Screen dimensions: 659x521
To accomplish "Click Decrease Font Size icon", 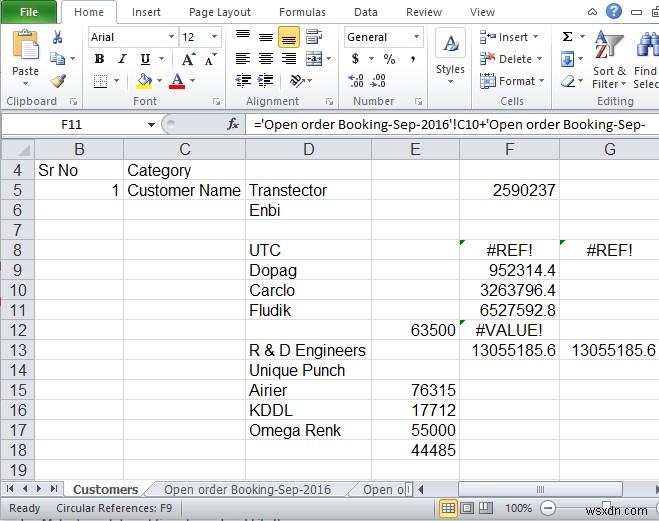I will (211, 59).
